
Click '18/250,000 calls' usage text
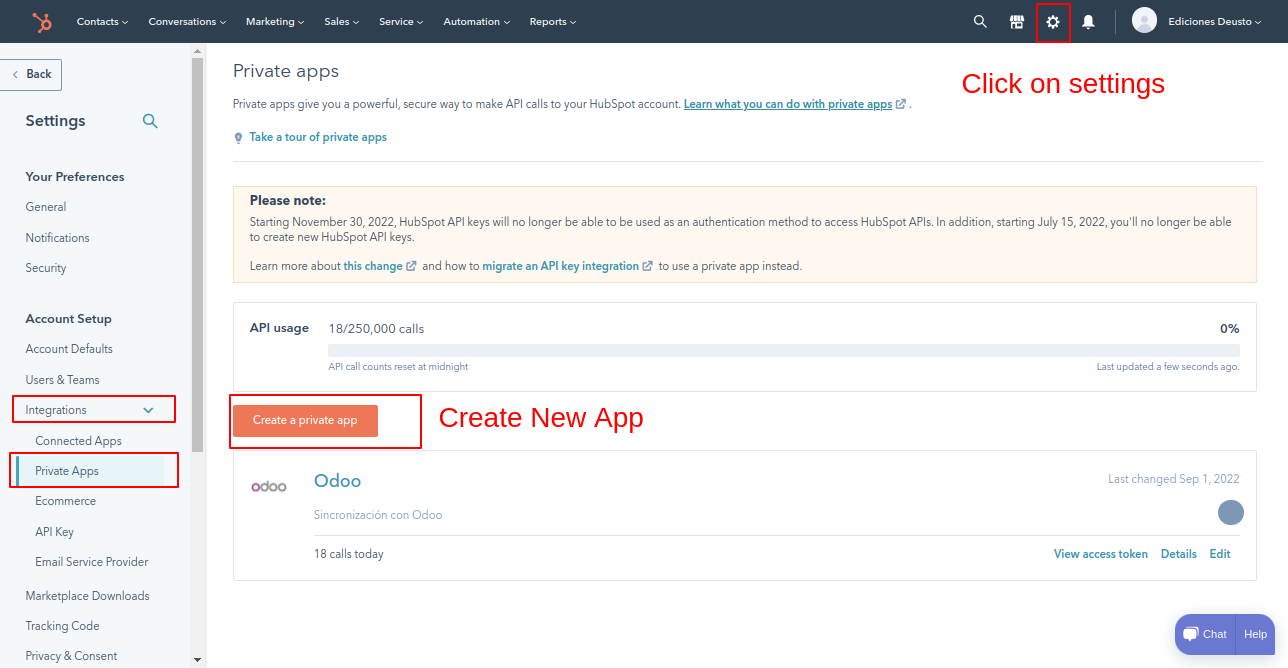point(376,329)
